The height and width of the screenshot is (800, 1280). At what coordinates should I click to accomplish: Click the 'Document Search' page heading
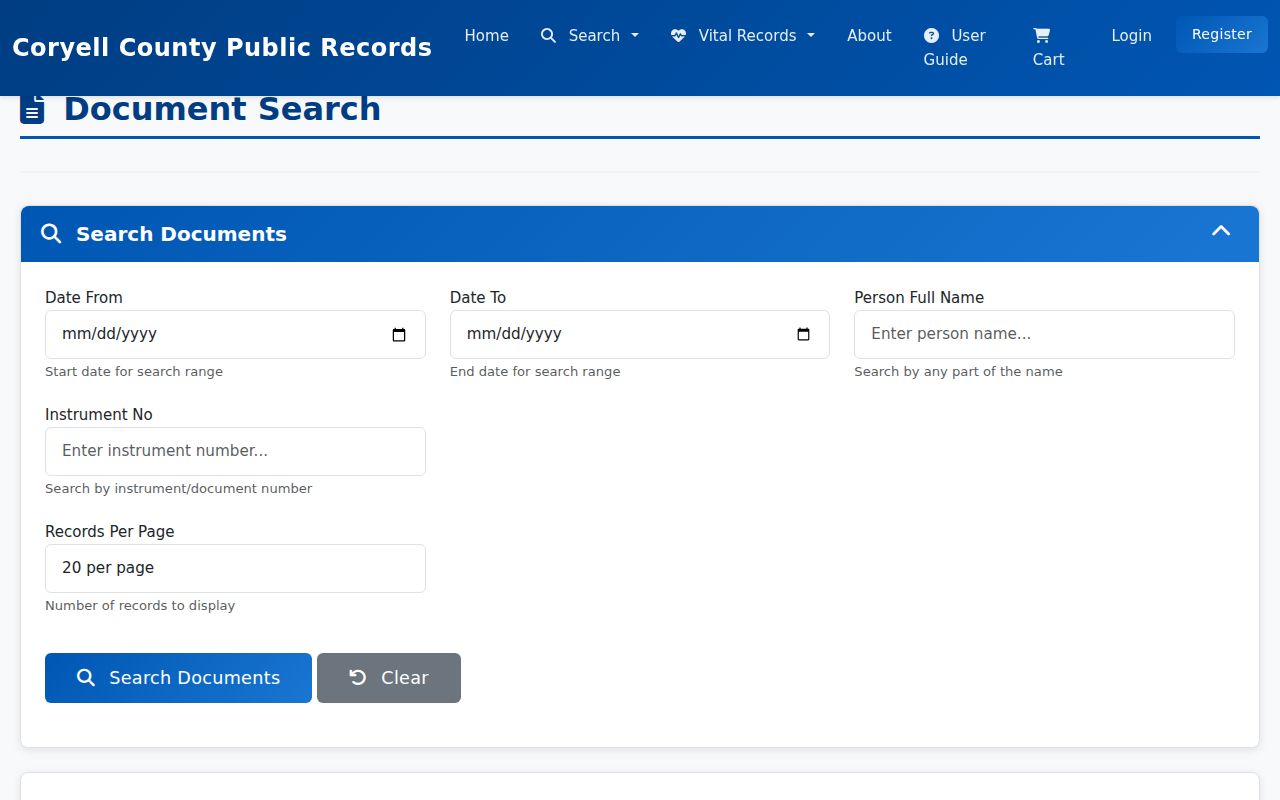pos(222,109)
